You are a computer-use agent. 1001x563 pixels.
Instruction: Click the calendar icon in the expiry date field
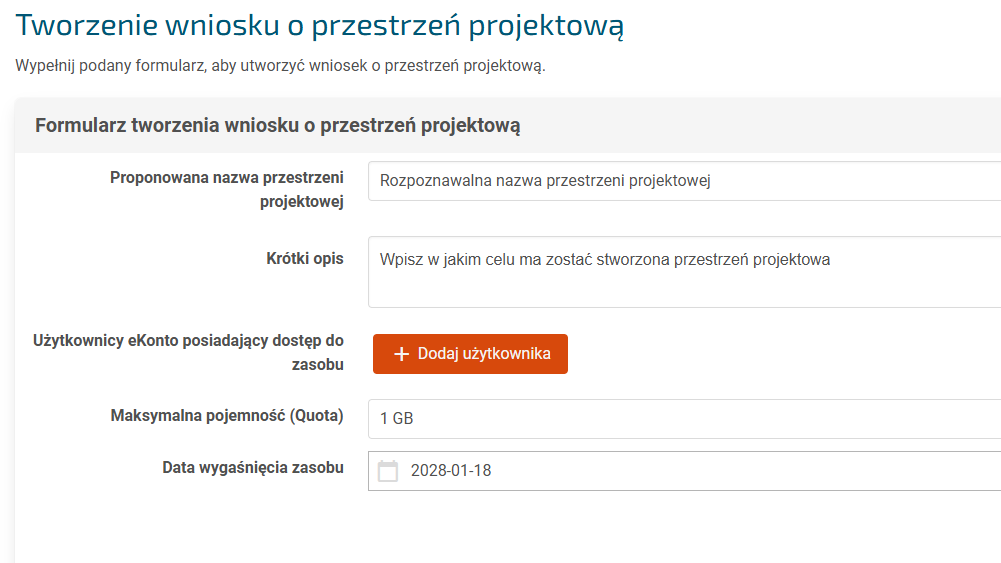pyautogui.click(x=388, y=471)
